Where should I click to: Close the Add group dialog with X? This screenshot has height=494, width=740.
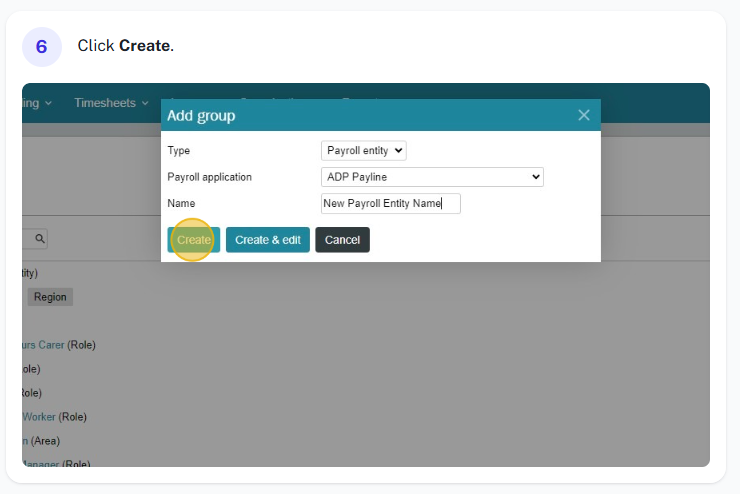[x=584, y=115]
